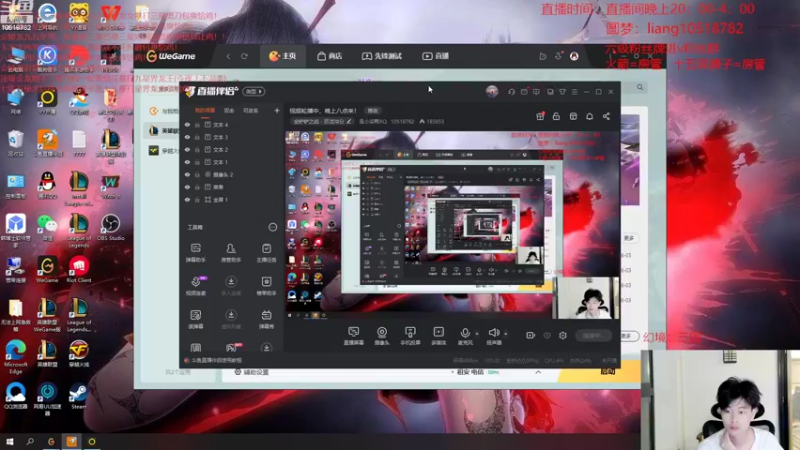Viewport: 800px width, 450px height.
Task: Open WeGame home tab 主页
Action: (x=283, y=56)
